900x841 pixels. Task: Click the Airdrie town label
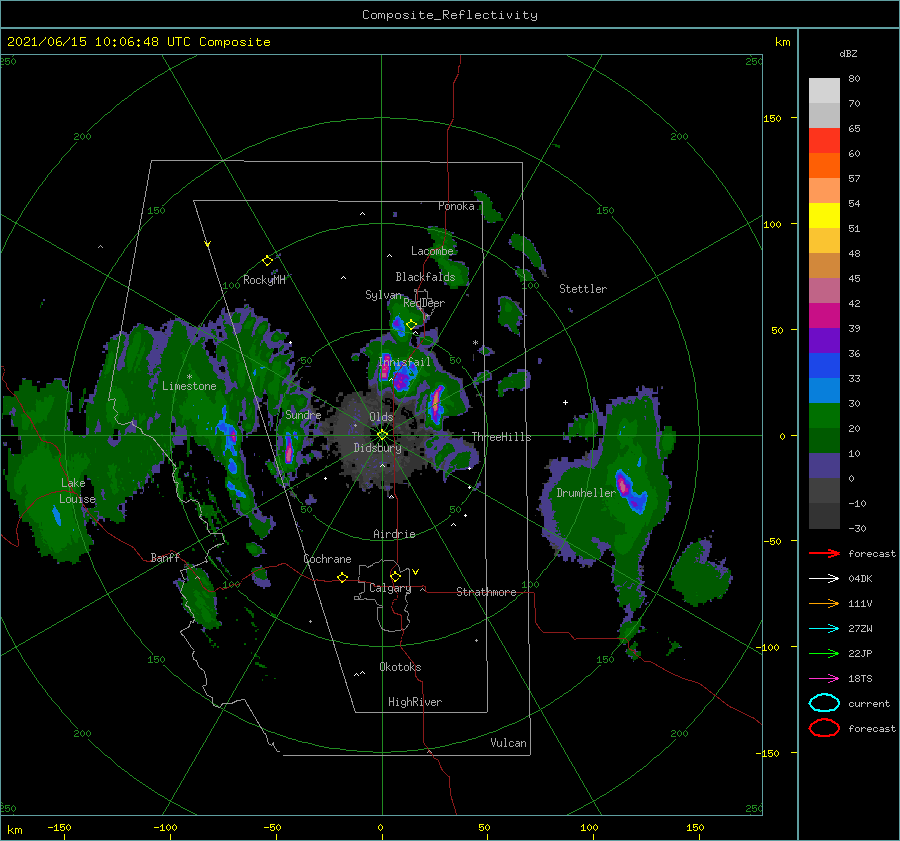click(394, 534)
